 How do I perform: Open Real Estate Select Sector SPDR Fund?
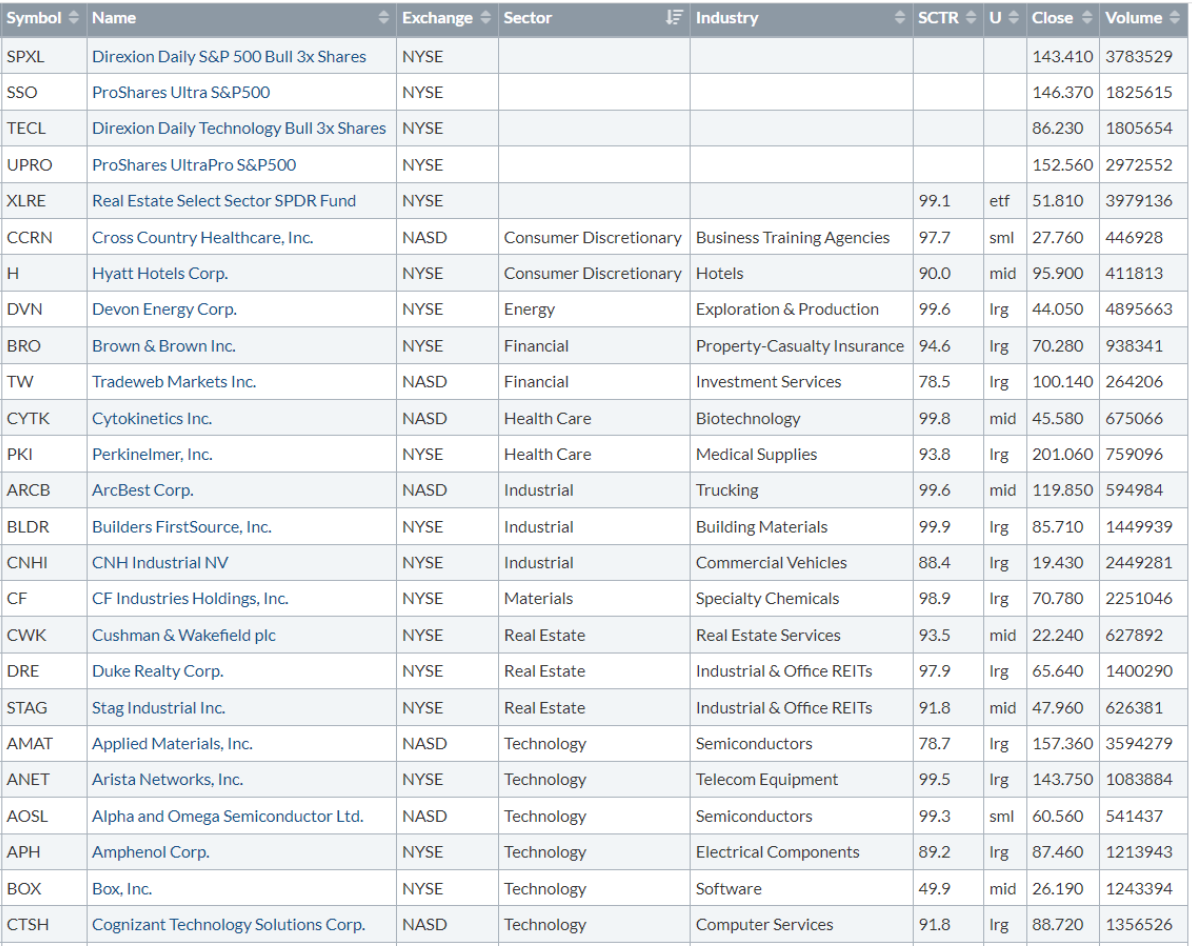point(224,201)
